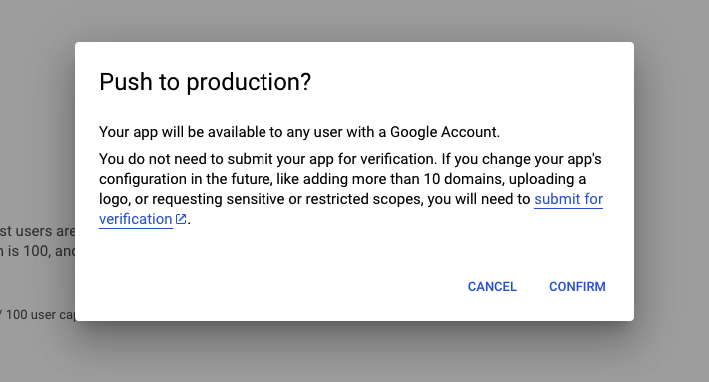Click the phrase 'uploading a' at line end
Viewport: 709px width, 382px height.
tap(547, 179)
